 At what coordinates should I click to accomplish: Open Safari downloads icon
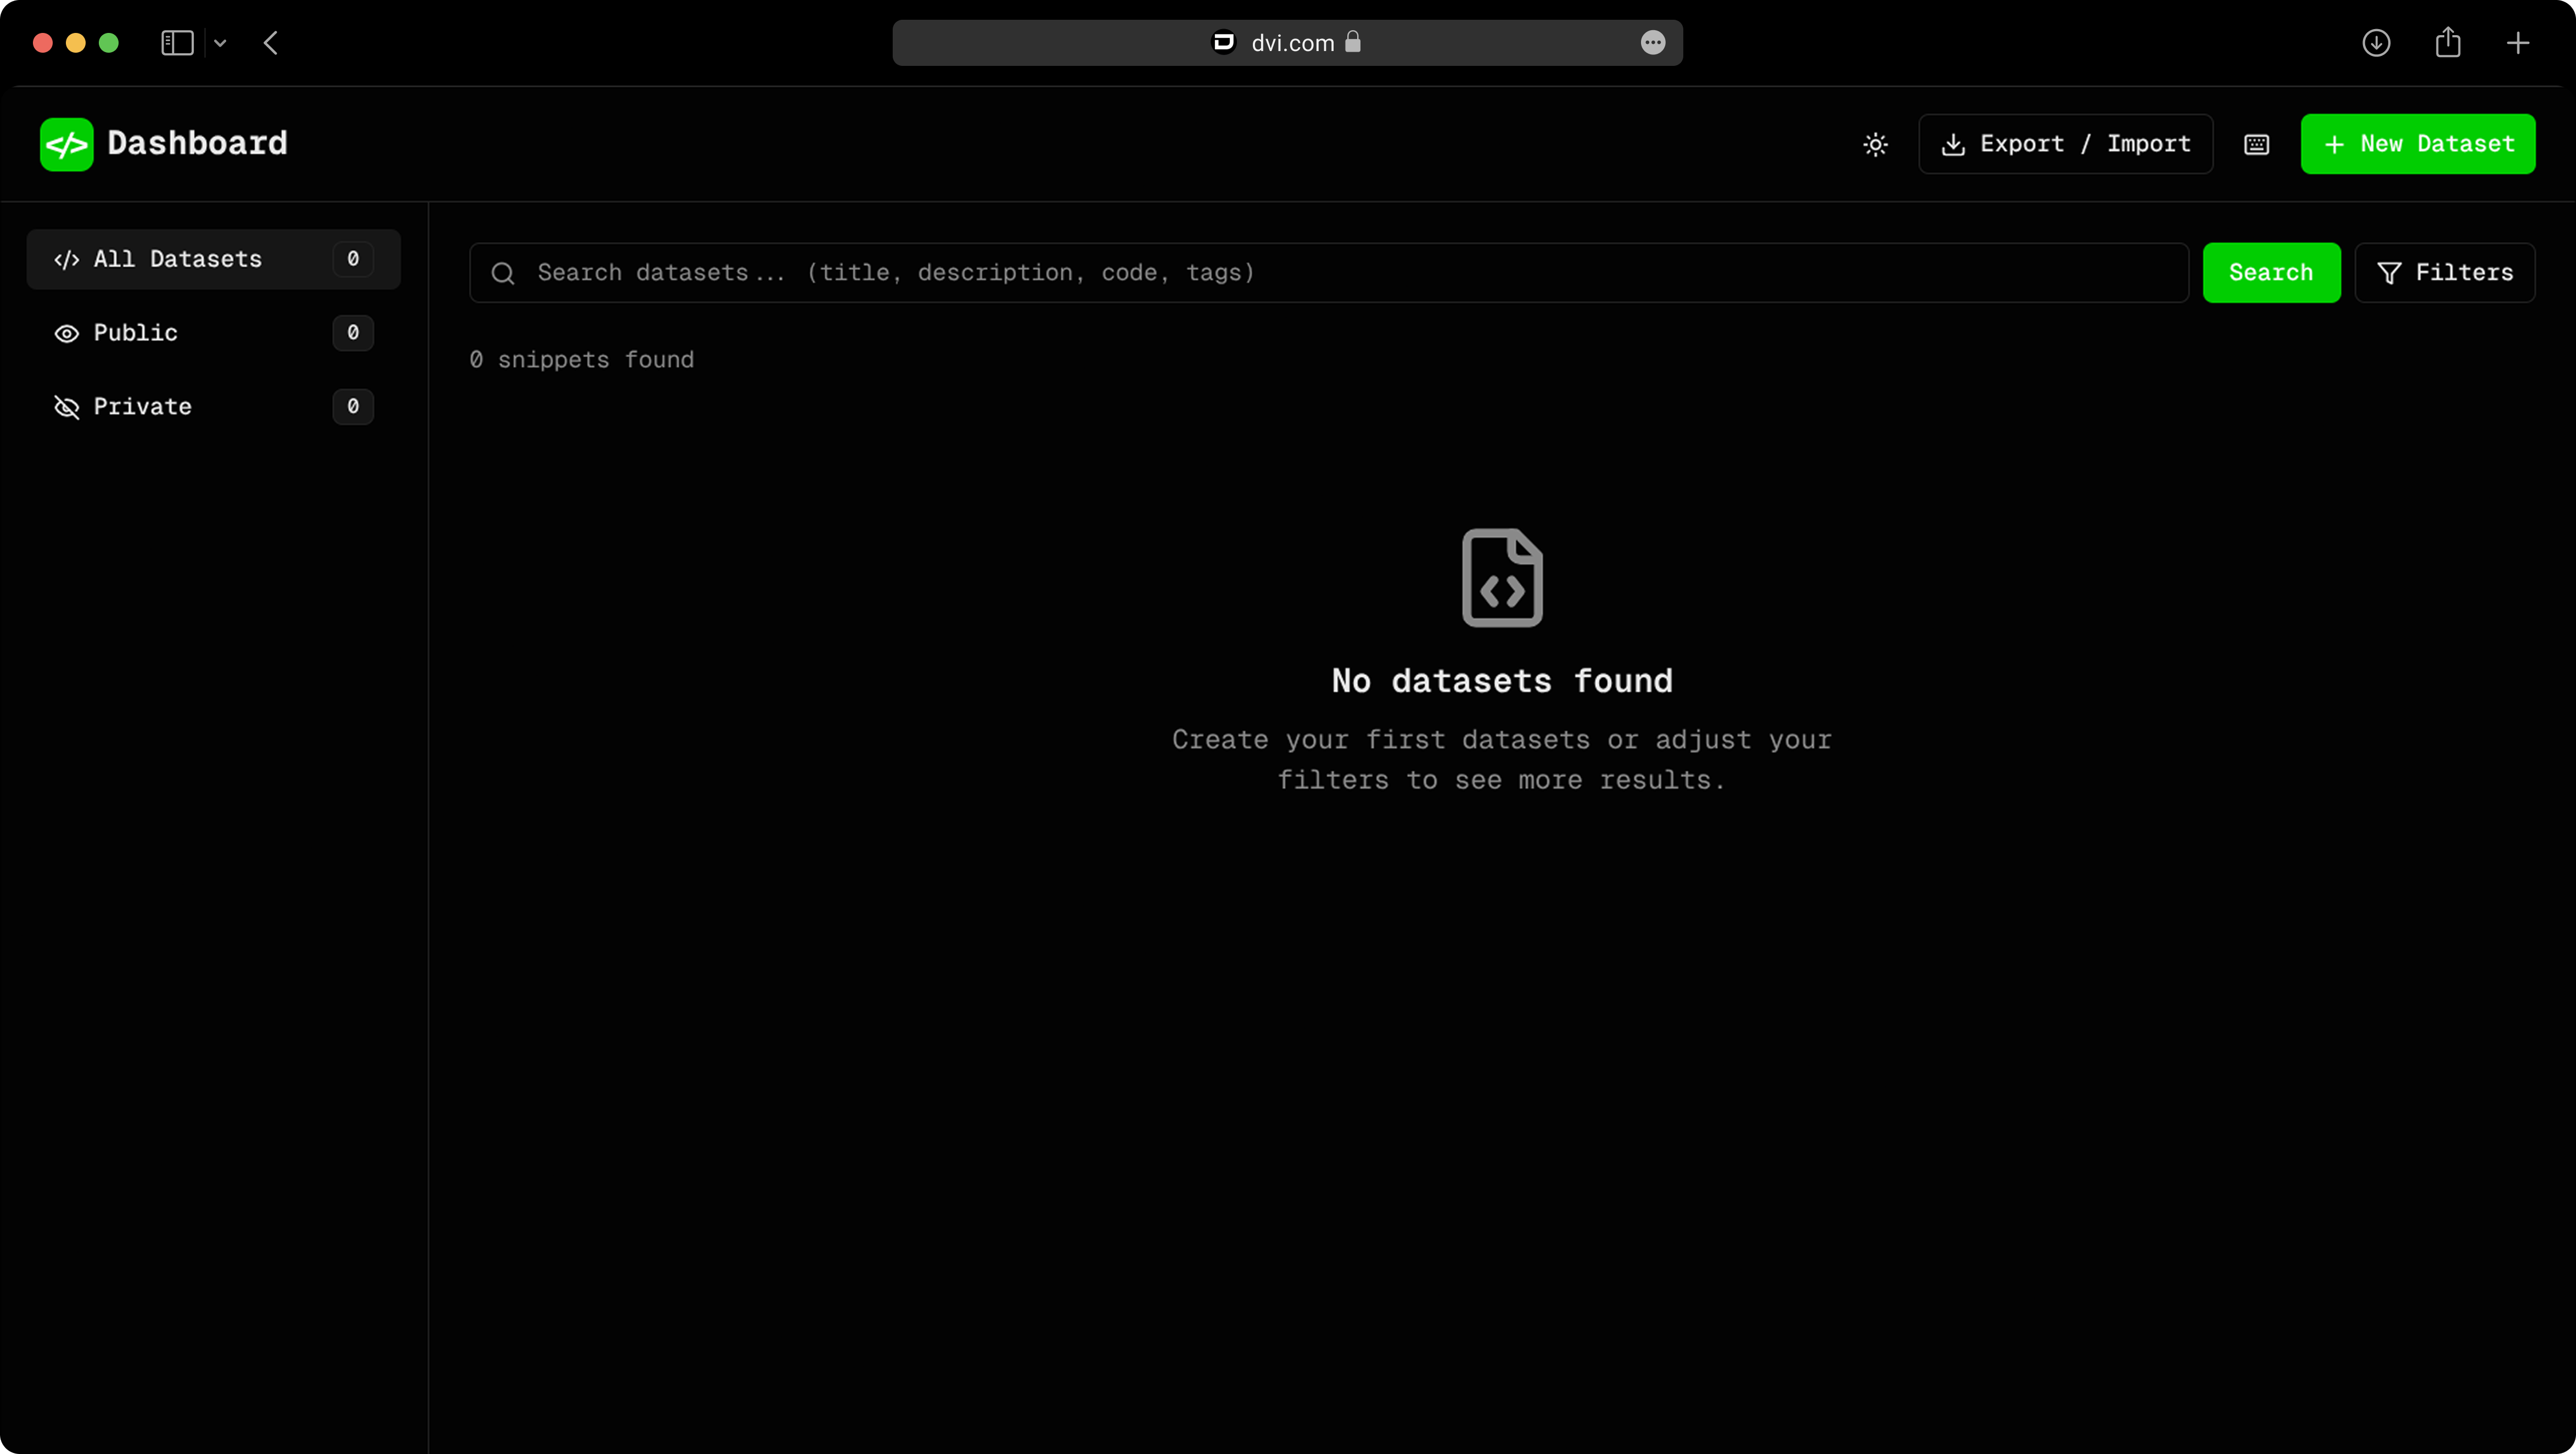tap(2376, 43)
